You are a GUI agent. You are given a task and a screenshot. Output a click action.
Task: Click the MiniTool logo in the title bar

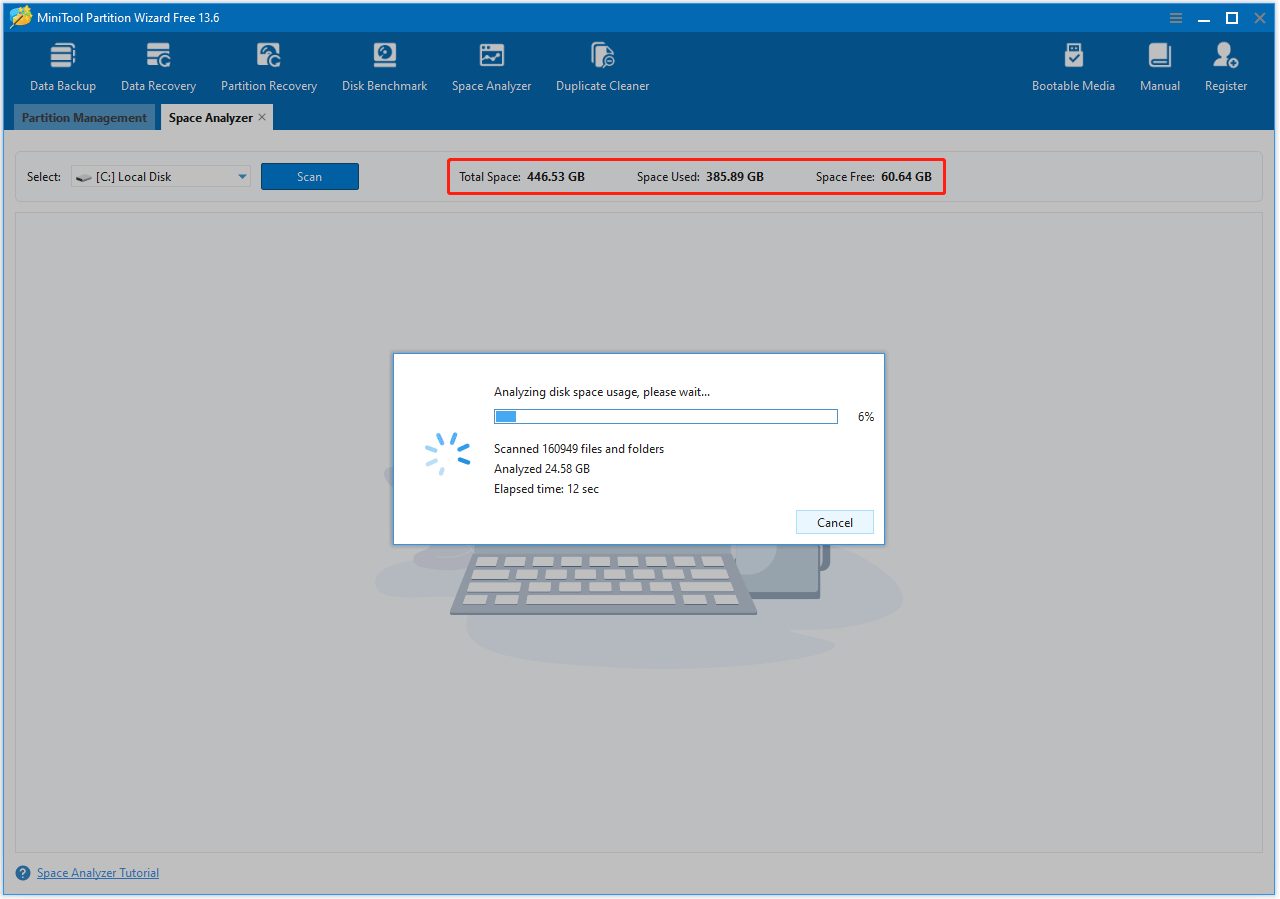[x=19, y=16]
